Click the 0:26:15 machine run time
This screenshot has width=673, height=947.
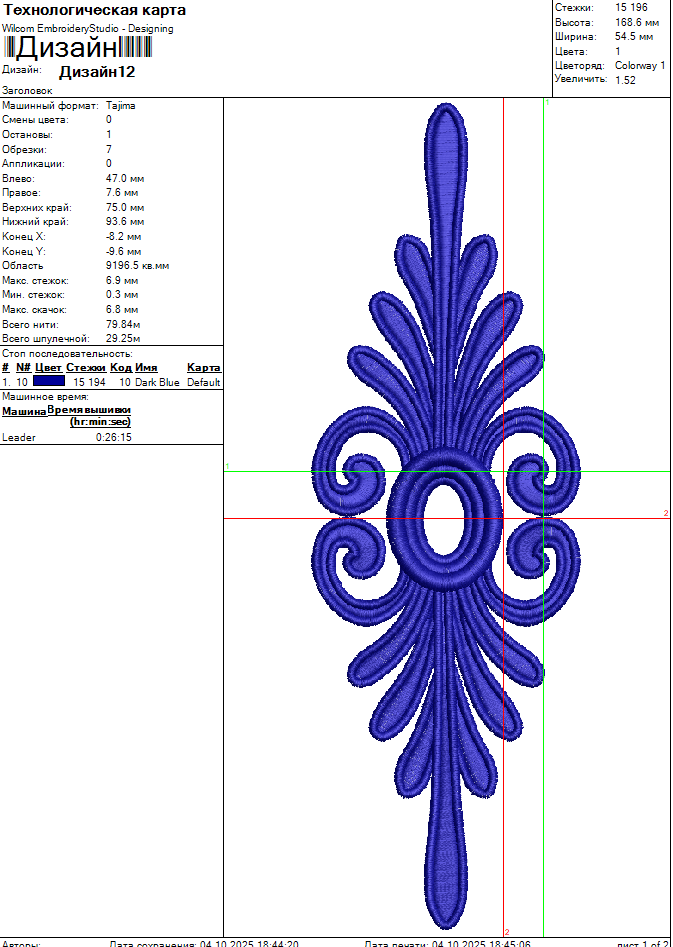[113, 437]
